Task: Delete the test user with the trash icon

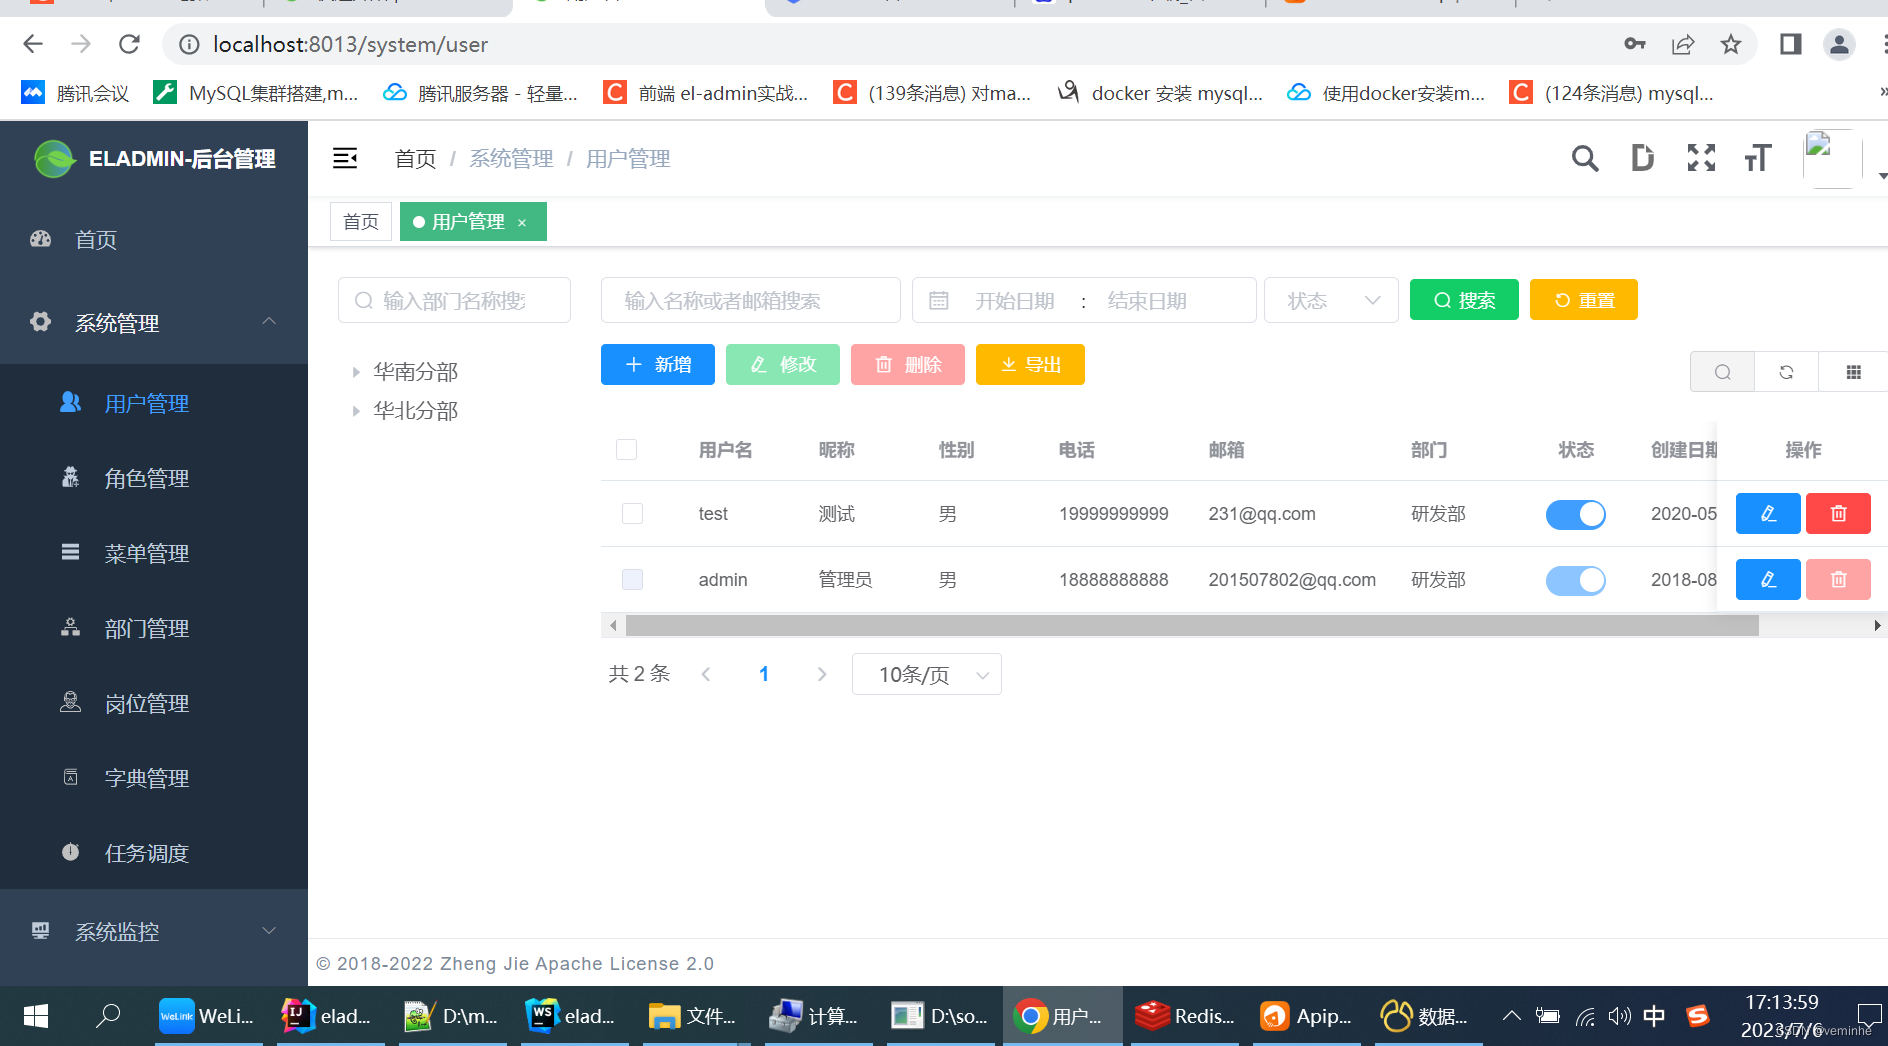Action: [x=1838, y=513]
